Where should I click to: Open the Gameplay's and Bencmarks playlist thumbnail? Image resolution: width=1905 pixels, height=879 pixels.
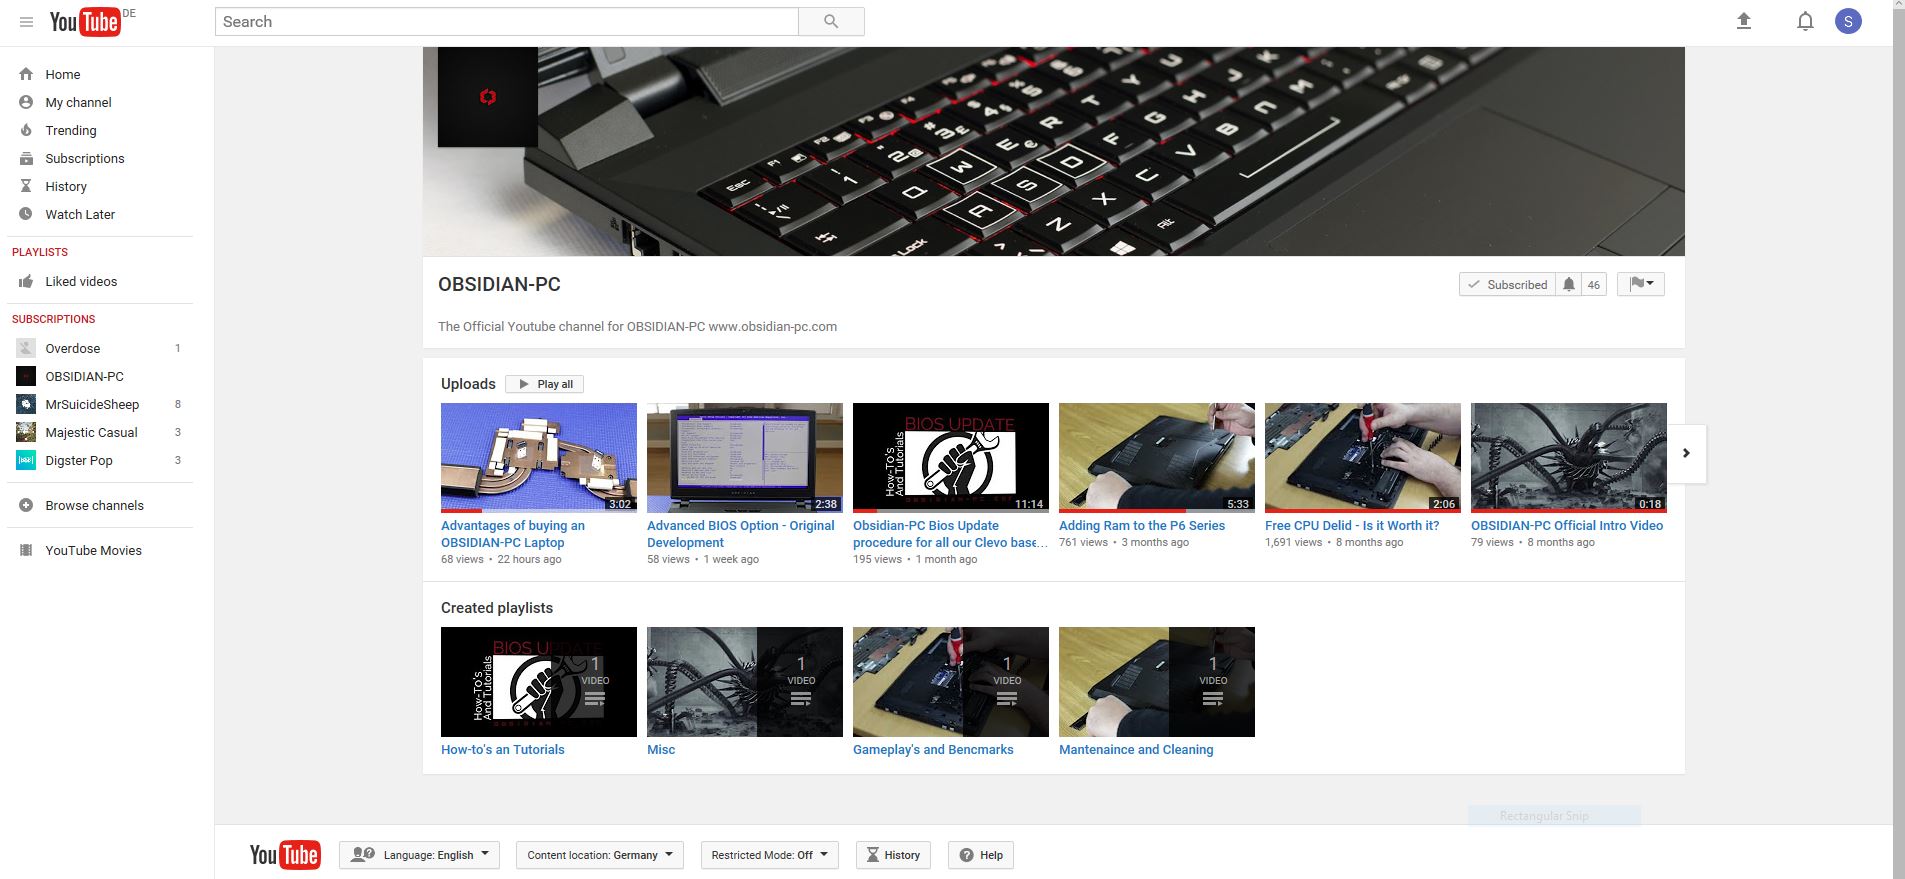pos(951,682)
